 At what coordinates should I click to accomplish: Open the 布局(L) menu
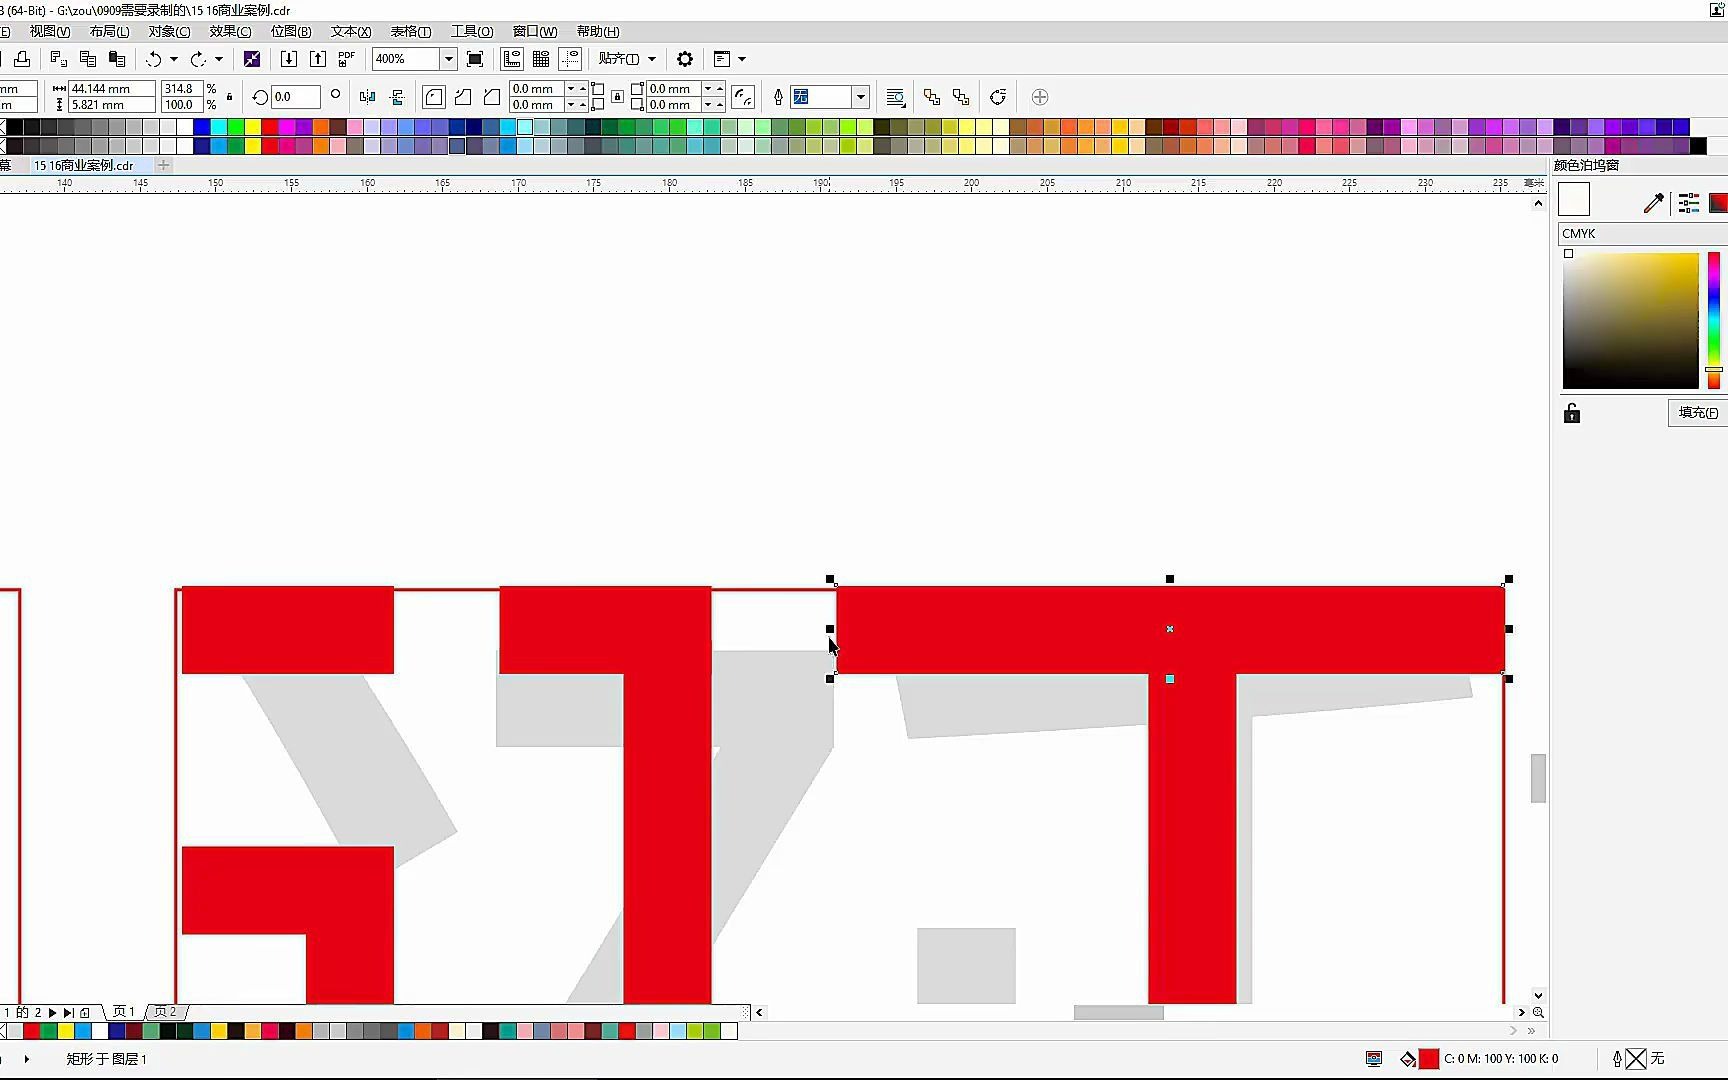pyautogui.click(x=110, y=31)
